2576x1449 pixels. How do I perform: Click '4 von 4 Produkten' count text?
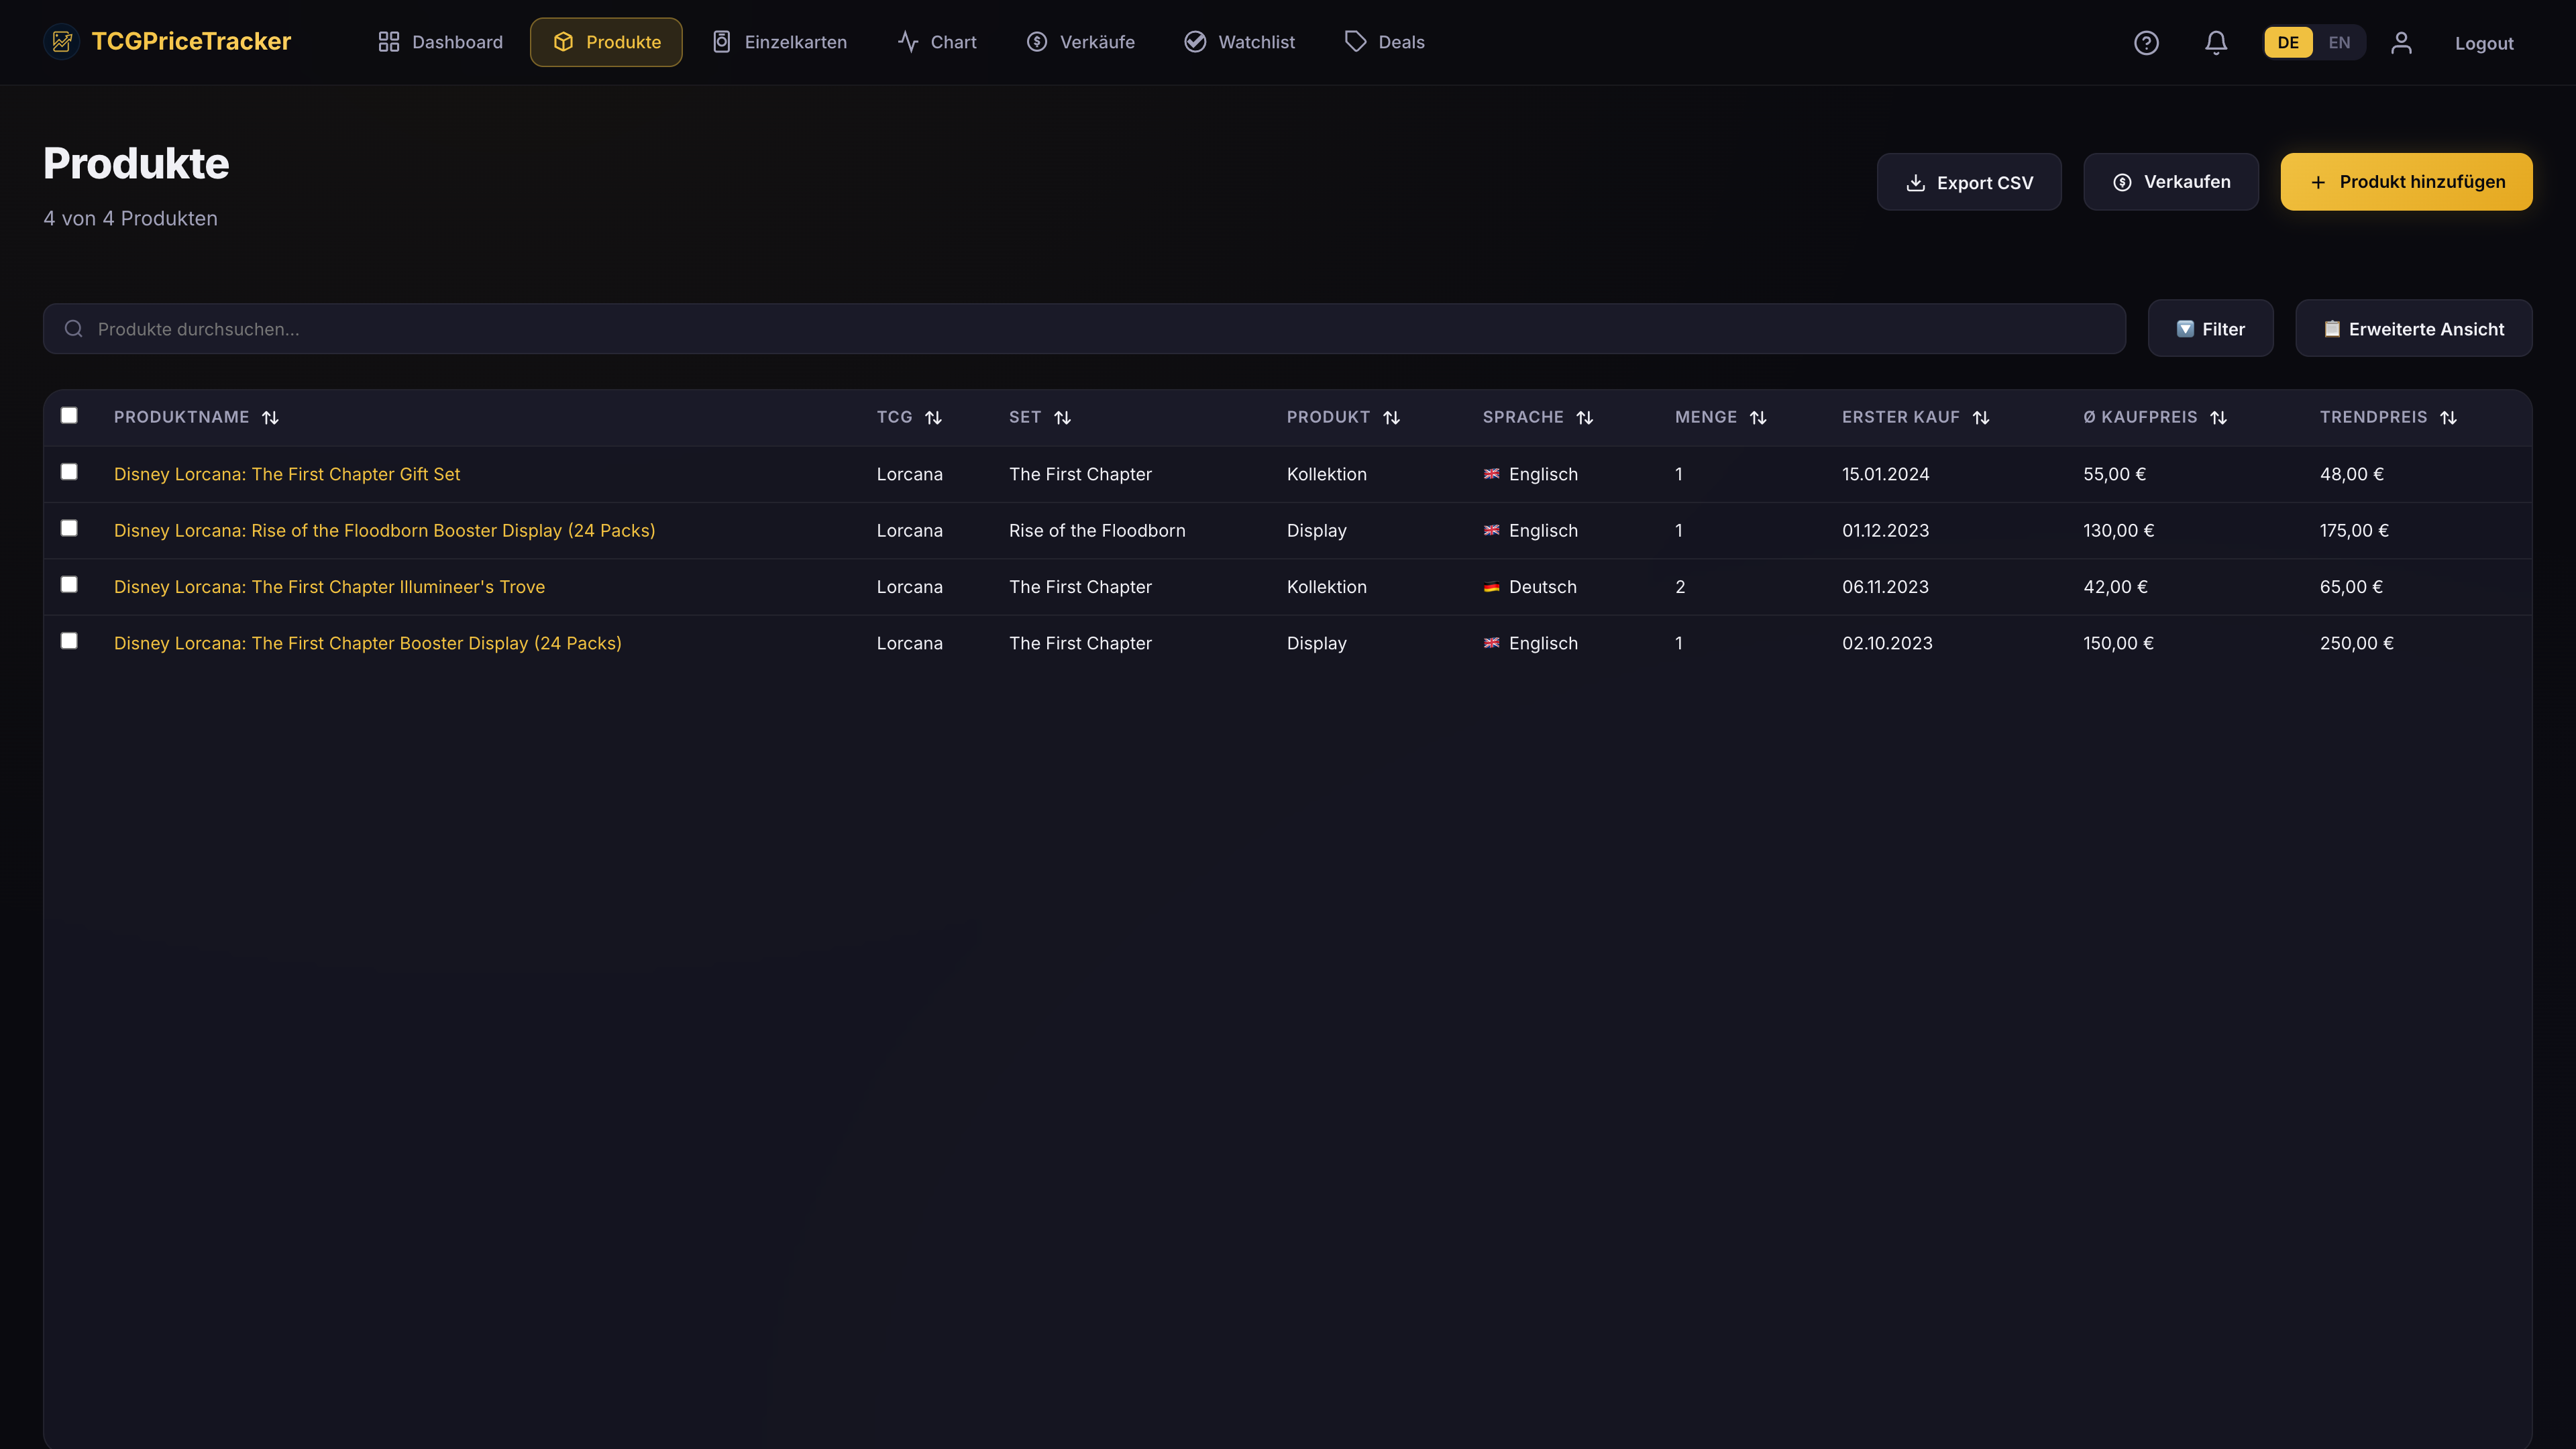pos(130,218)
